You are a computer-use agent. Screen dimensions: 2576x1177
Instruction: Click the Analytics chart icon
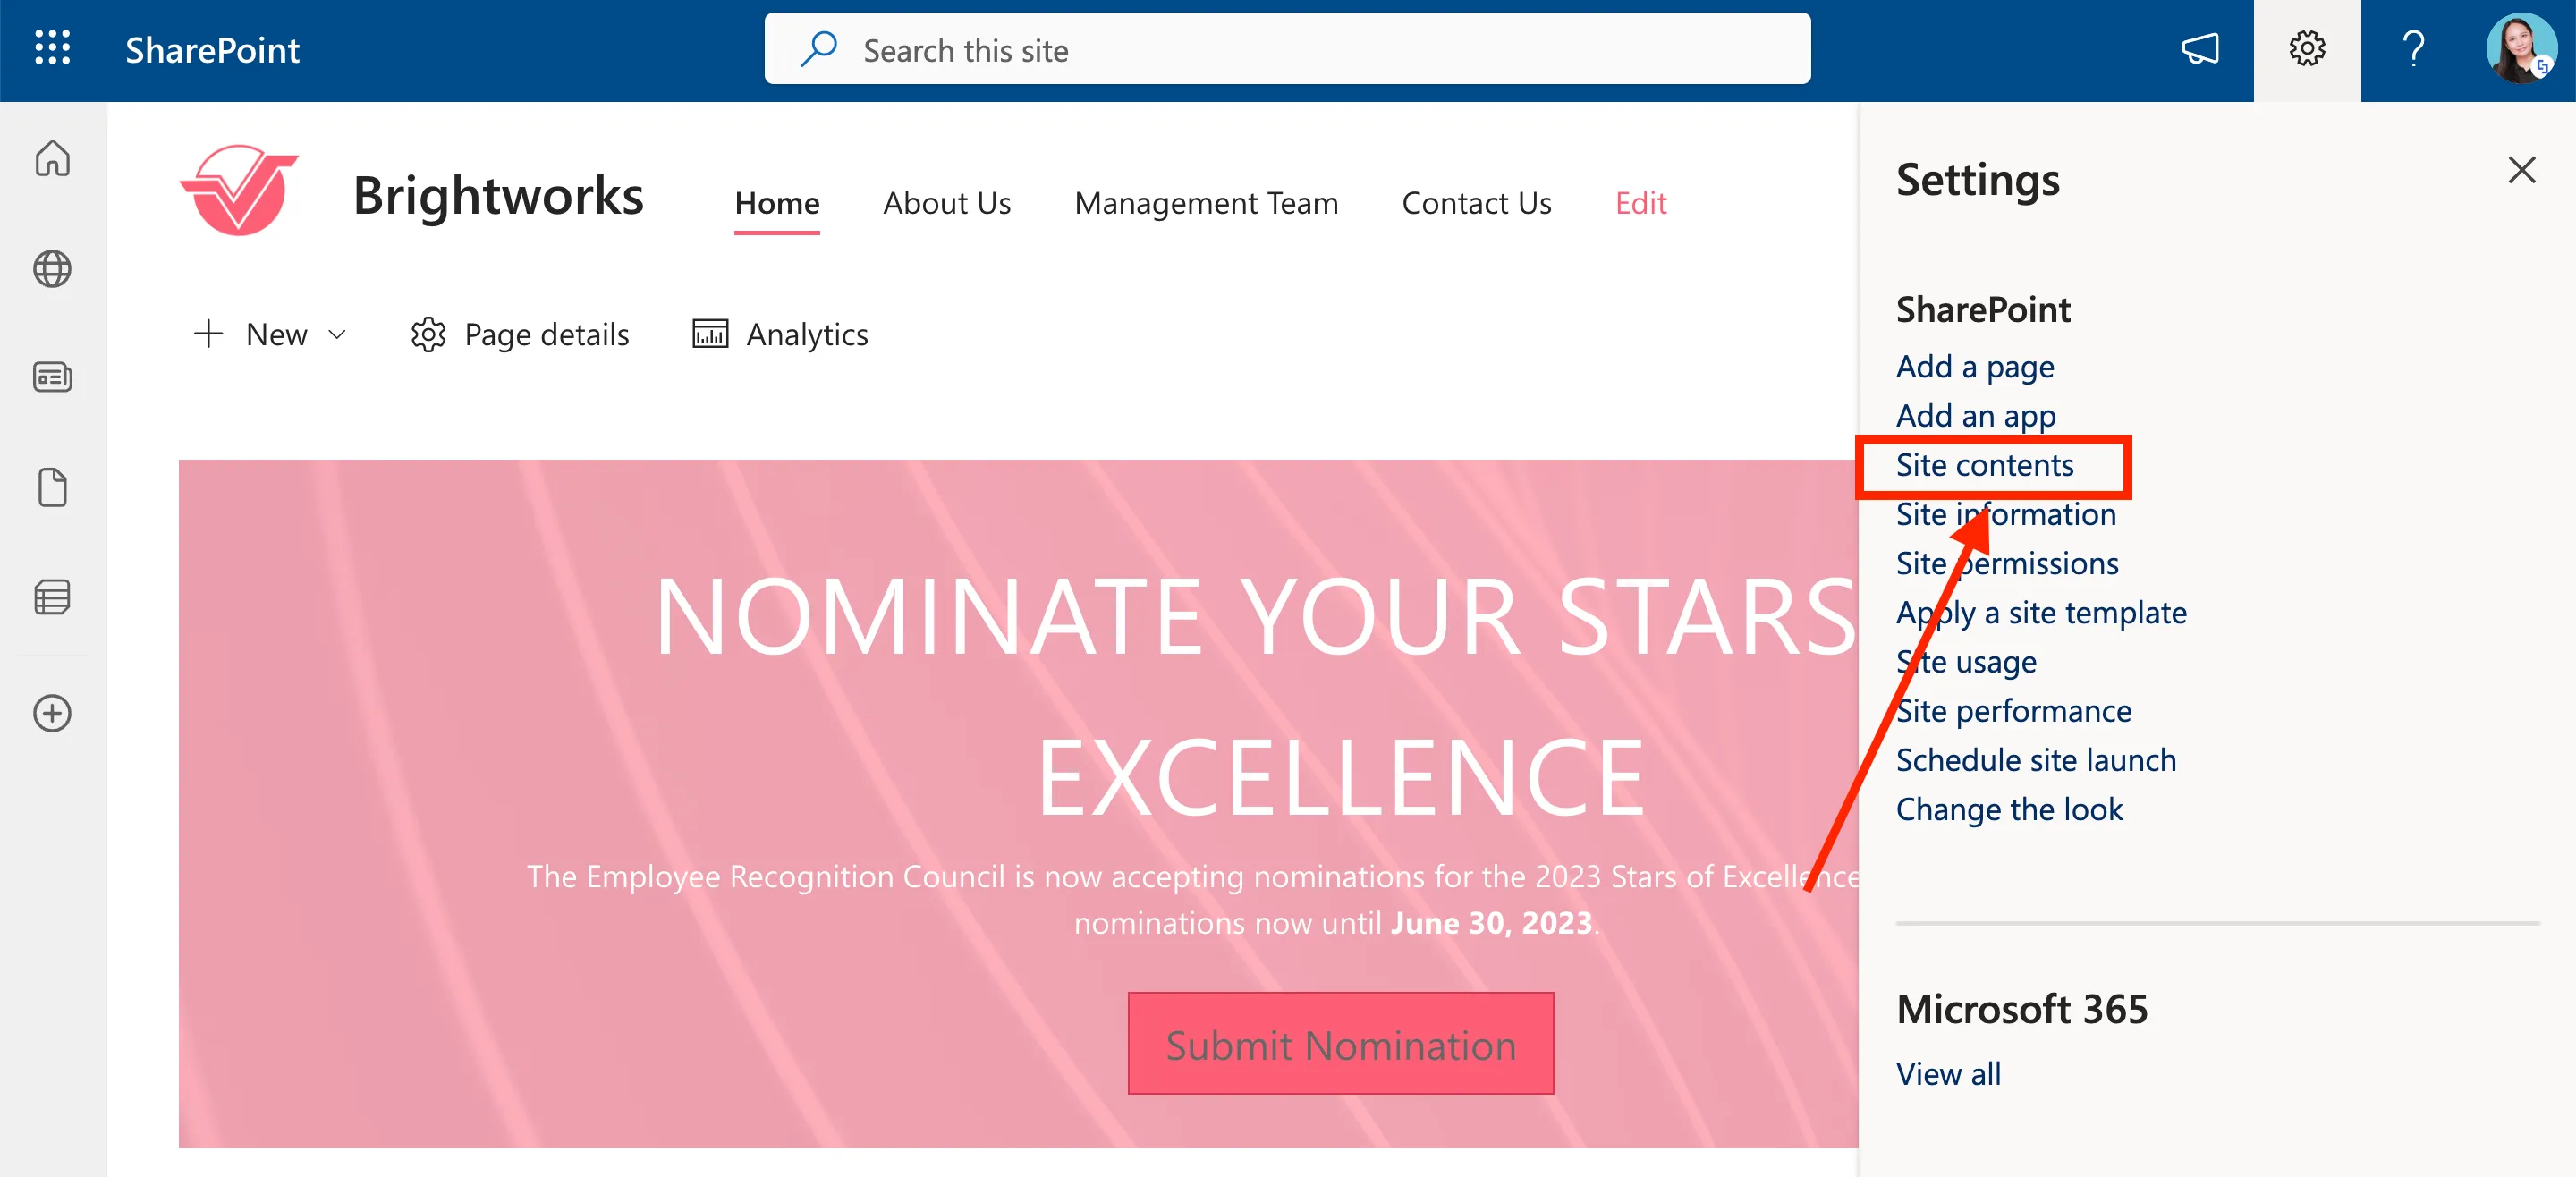710,333
